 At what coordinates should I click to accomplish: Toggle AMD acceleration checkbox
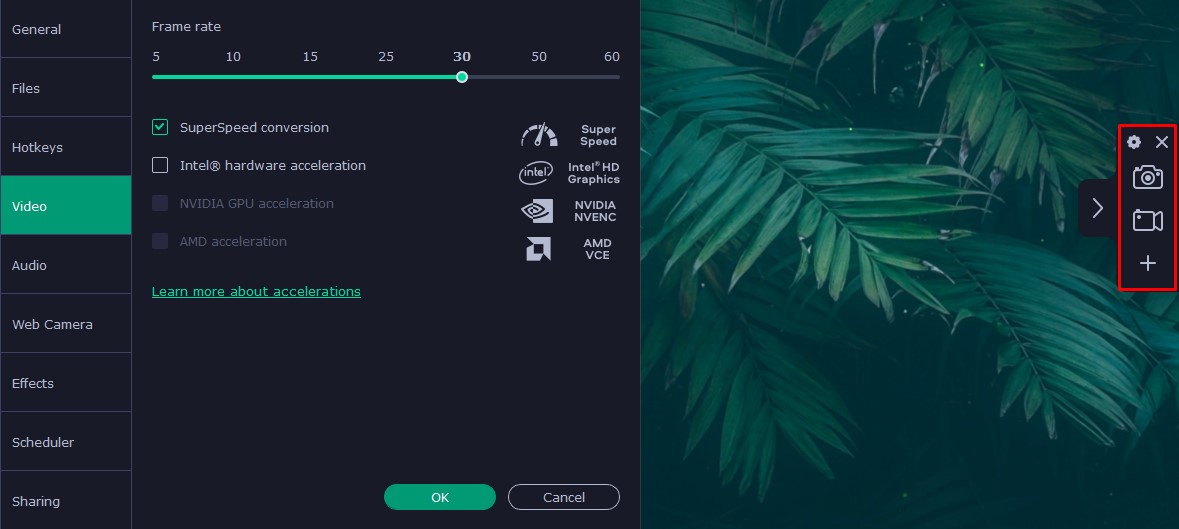pyautogui.click(x=160, y=241)
